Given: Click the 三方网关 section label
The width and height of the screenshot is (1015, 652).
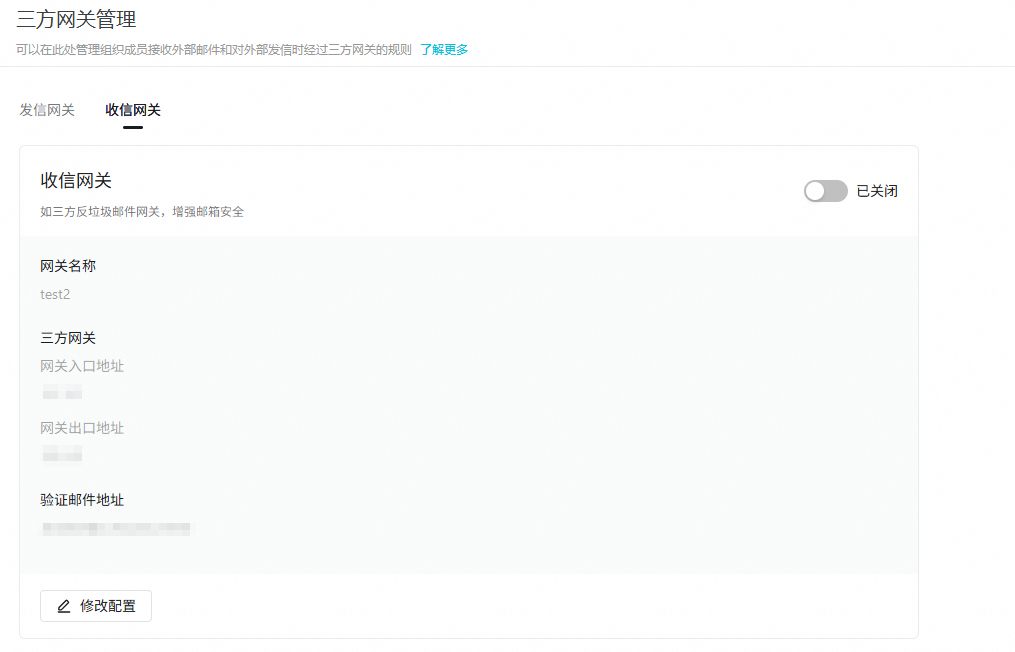Looking at the screenshot, I should click(x=68, y=338).
